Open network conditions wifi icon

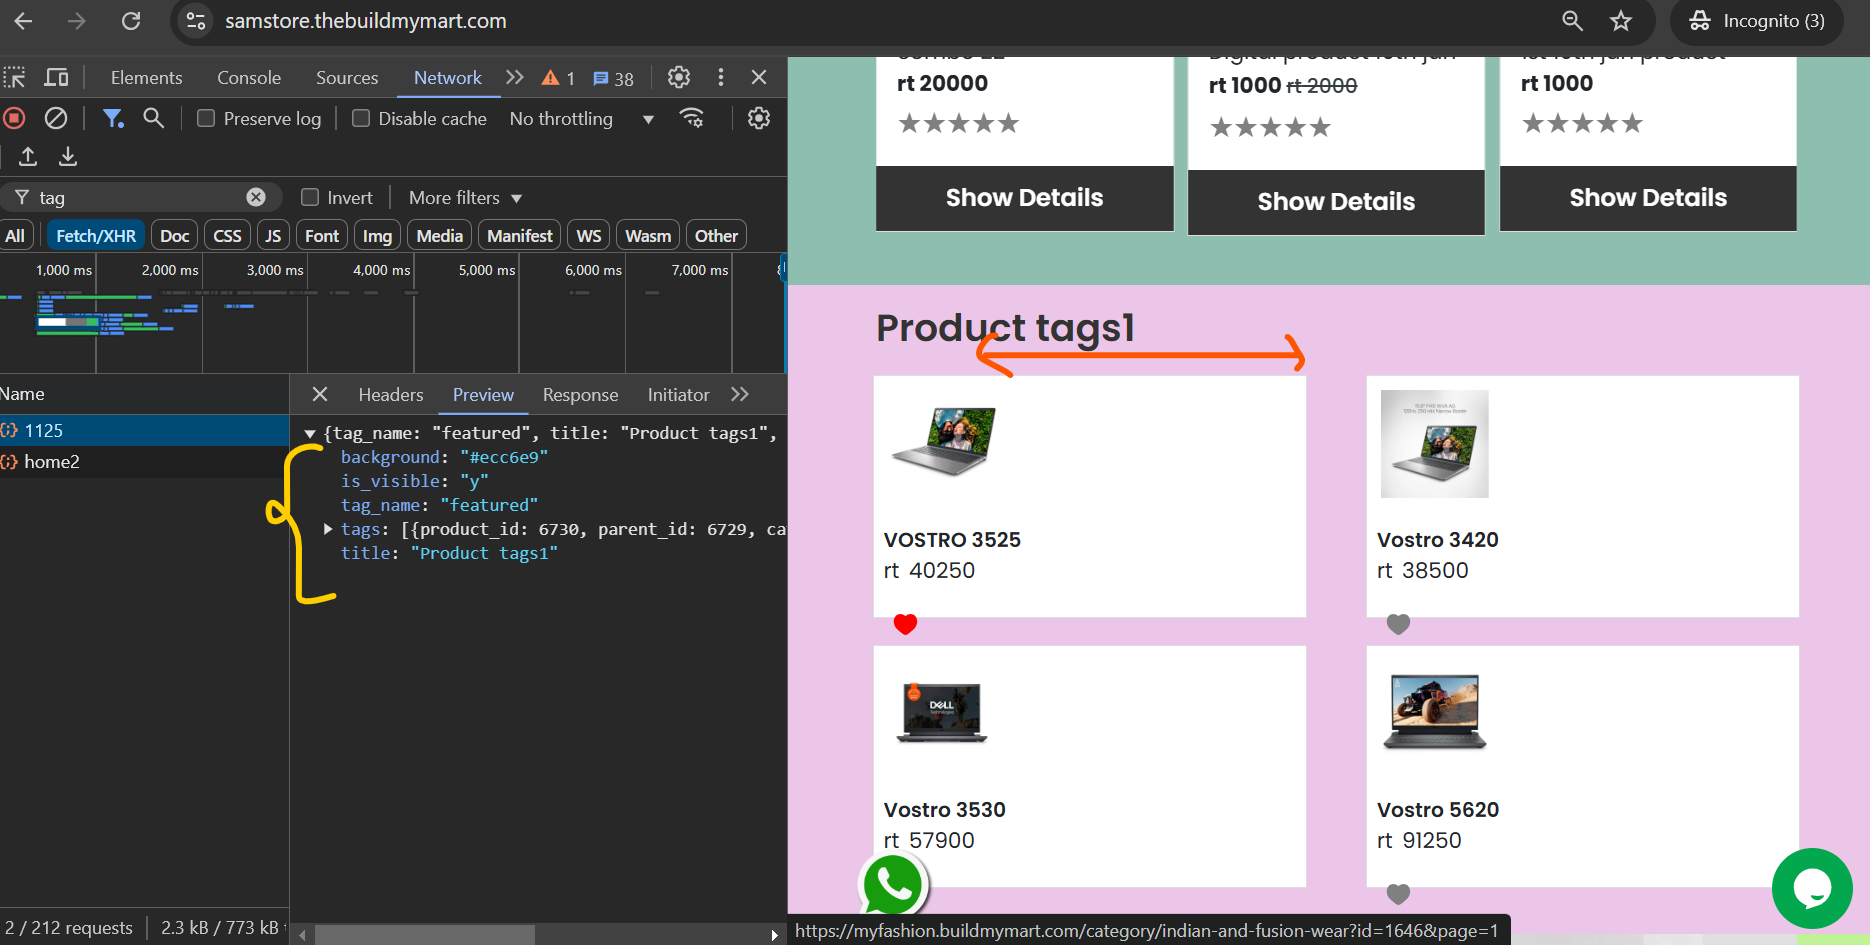coord(691,118)
